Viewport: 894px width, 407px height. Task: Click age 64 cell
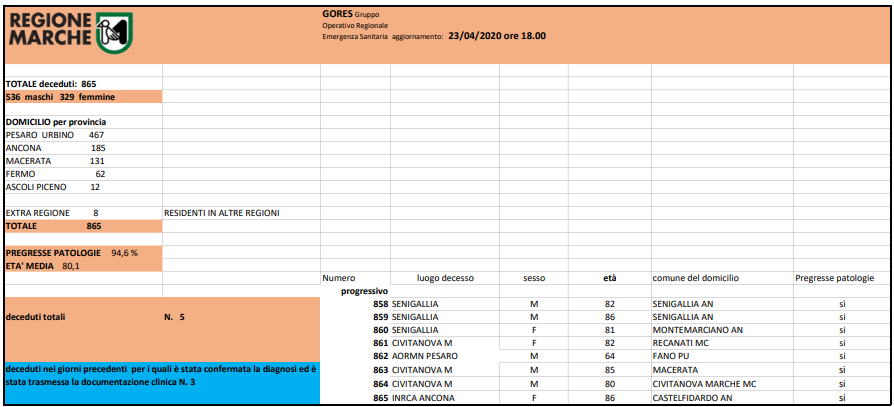(x=610, y=356)
